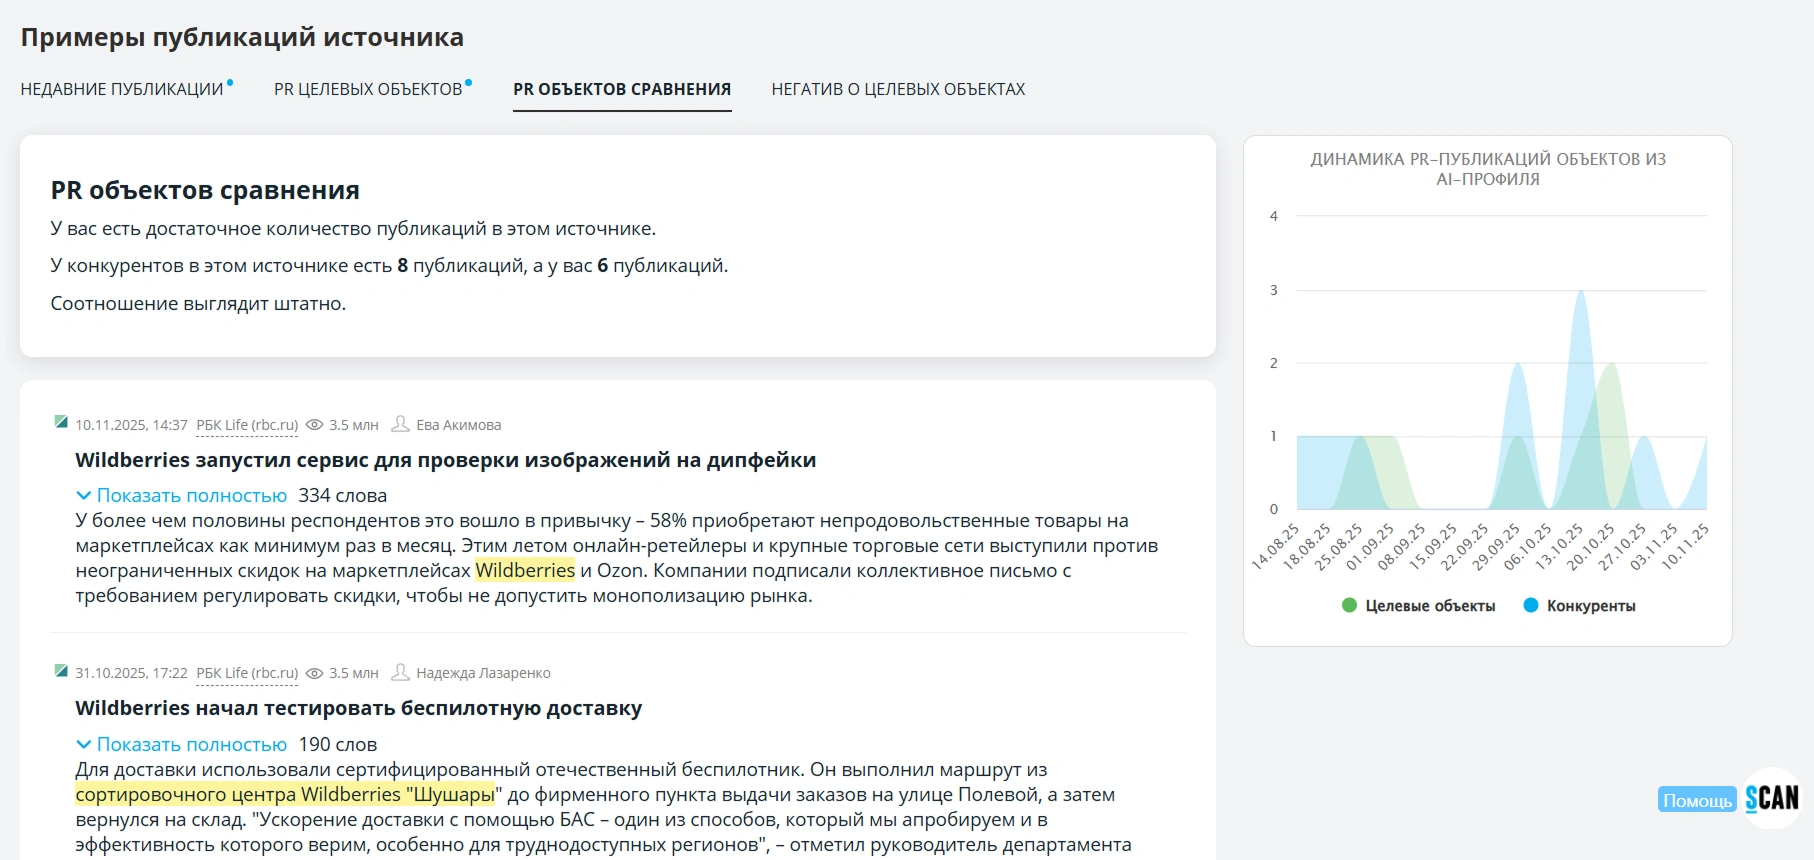Open РБК Life source link in first article
Viewport: 1814px width, 860px height.
[247, 425]
